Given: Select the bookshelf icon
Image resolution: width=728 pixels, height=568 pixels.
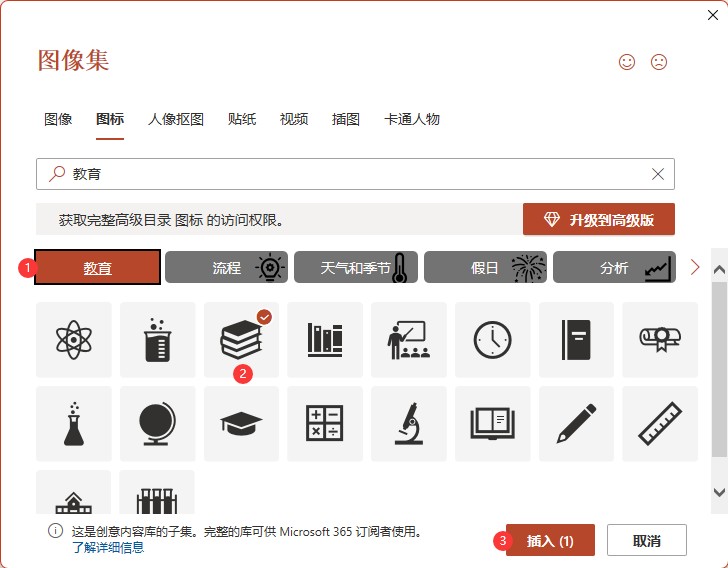Looking at the screenshot, I should tap(325, 339).
